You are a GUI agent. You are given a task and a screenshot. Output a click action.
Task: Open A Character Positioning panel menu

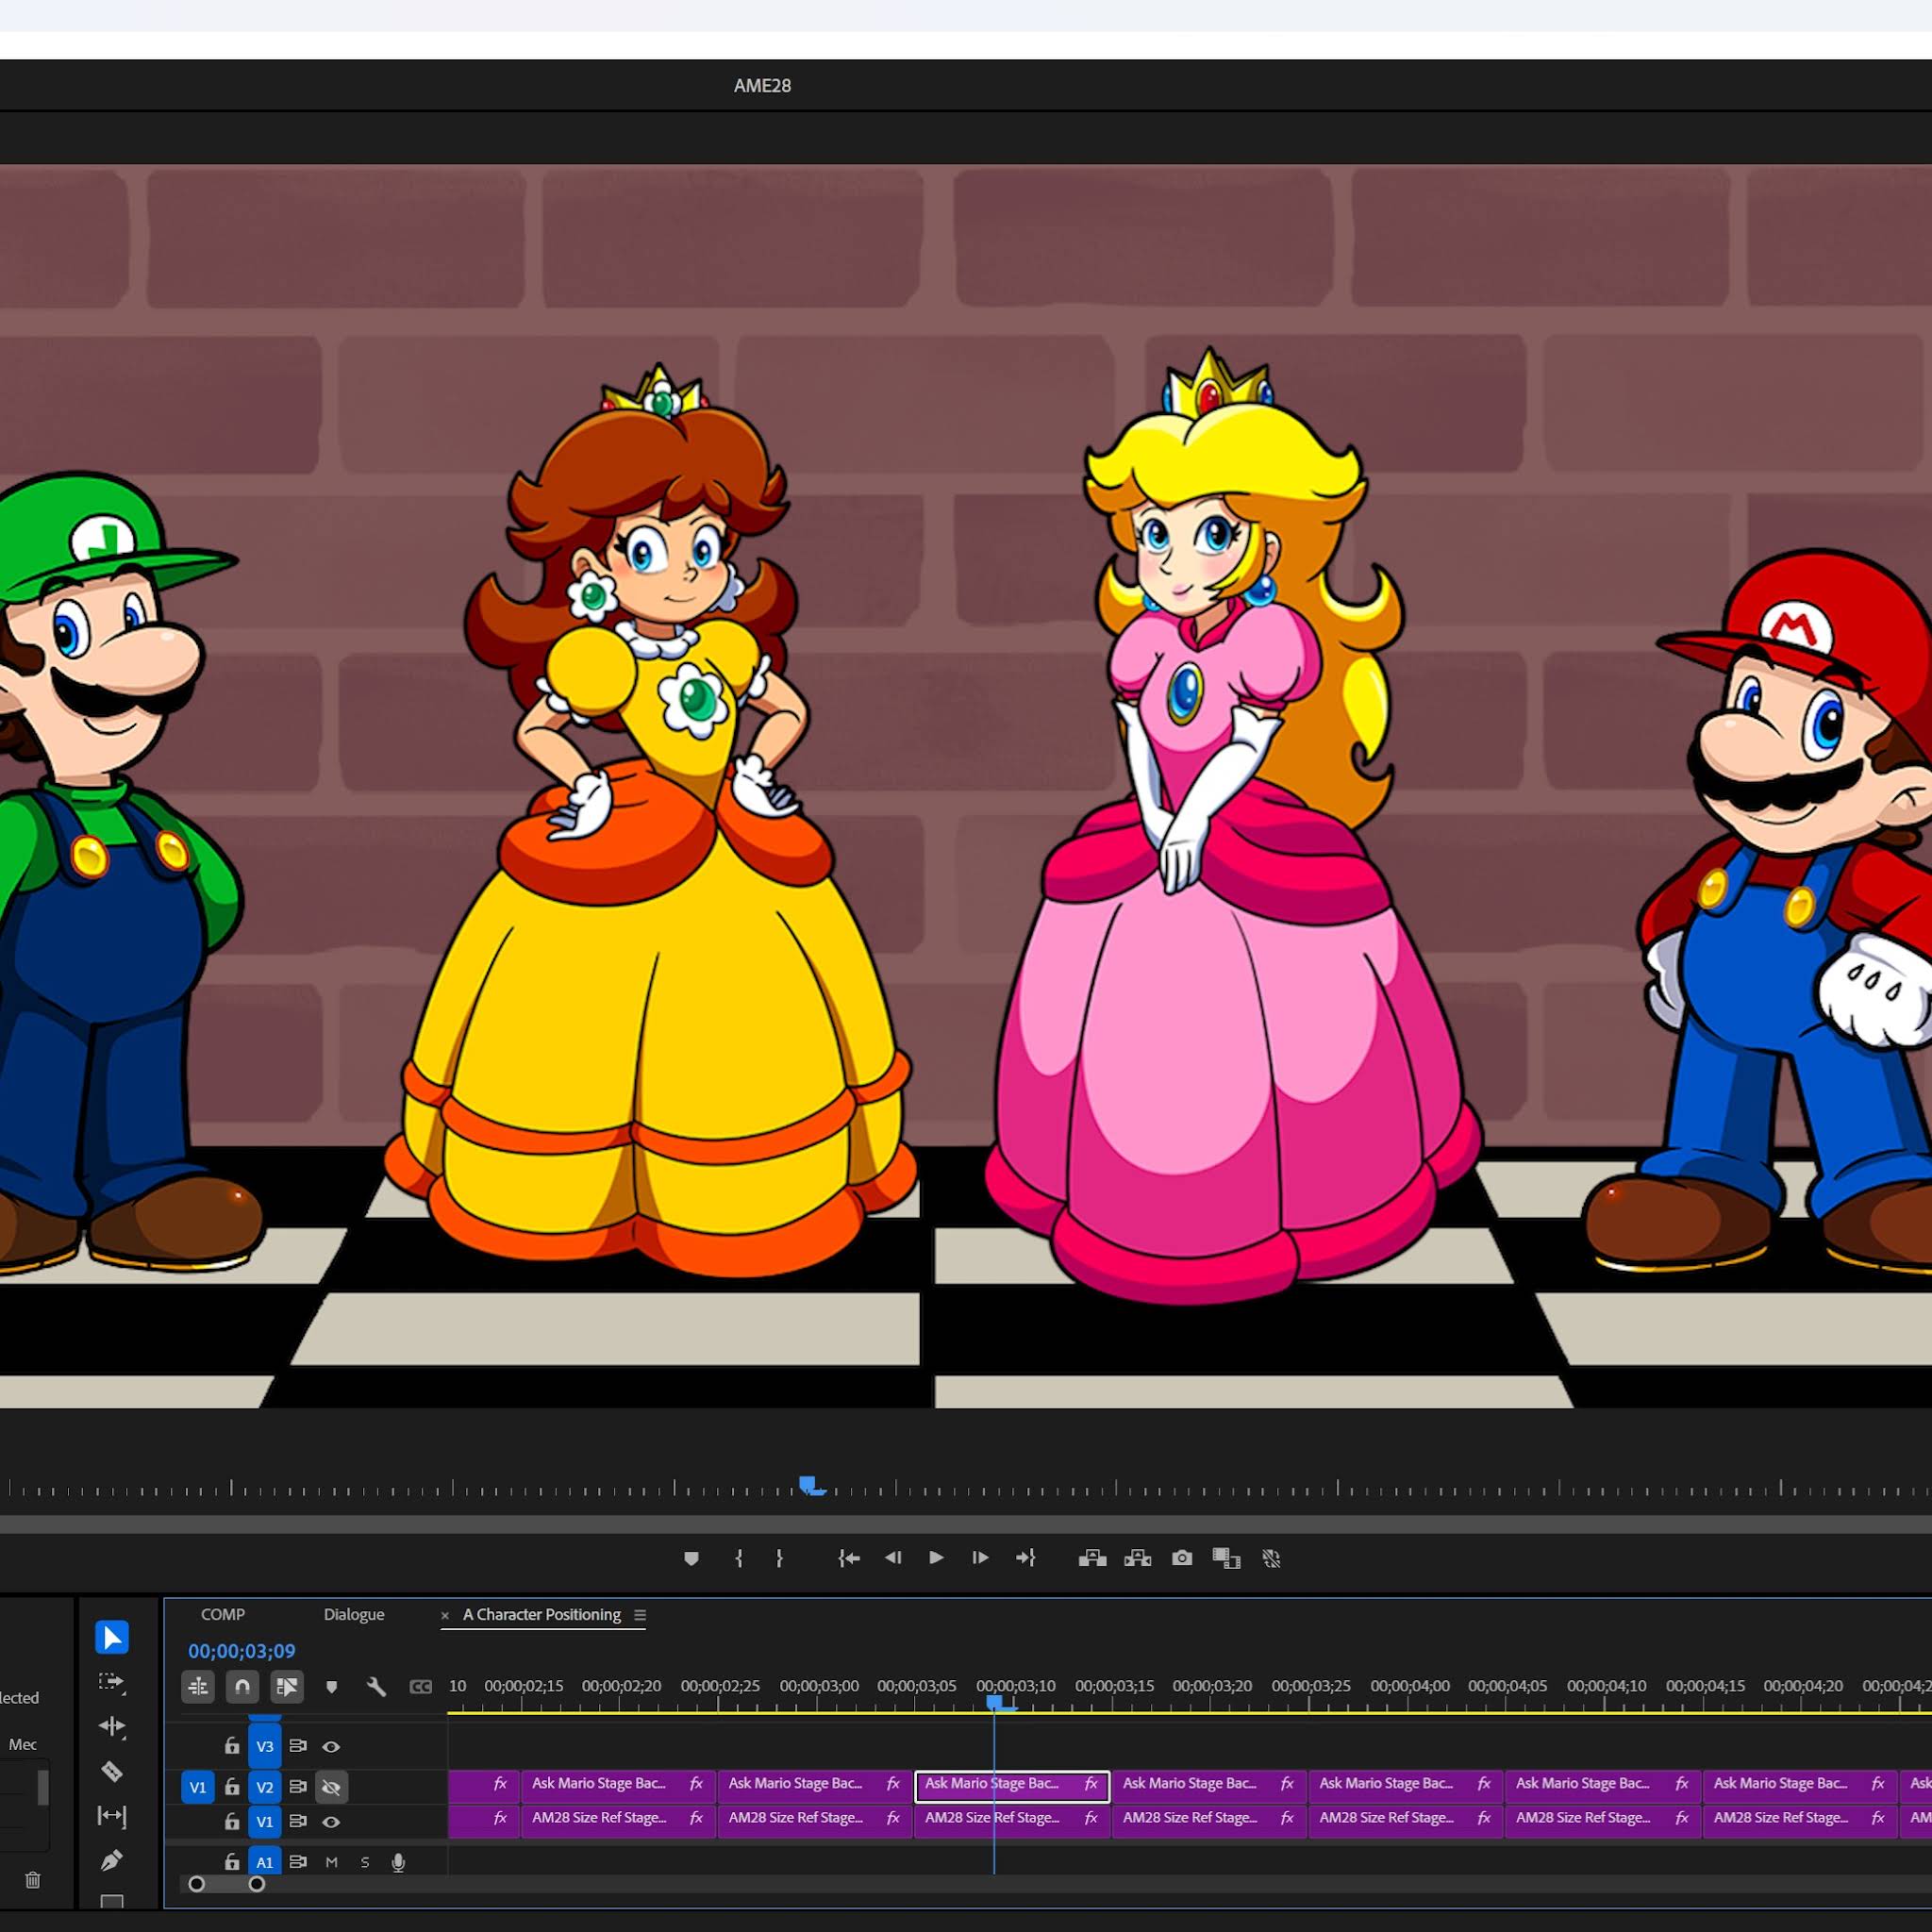pos(640,1615)
